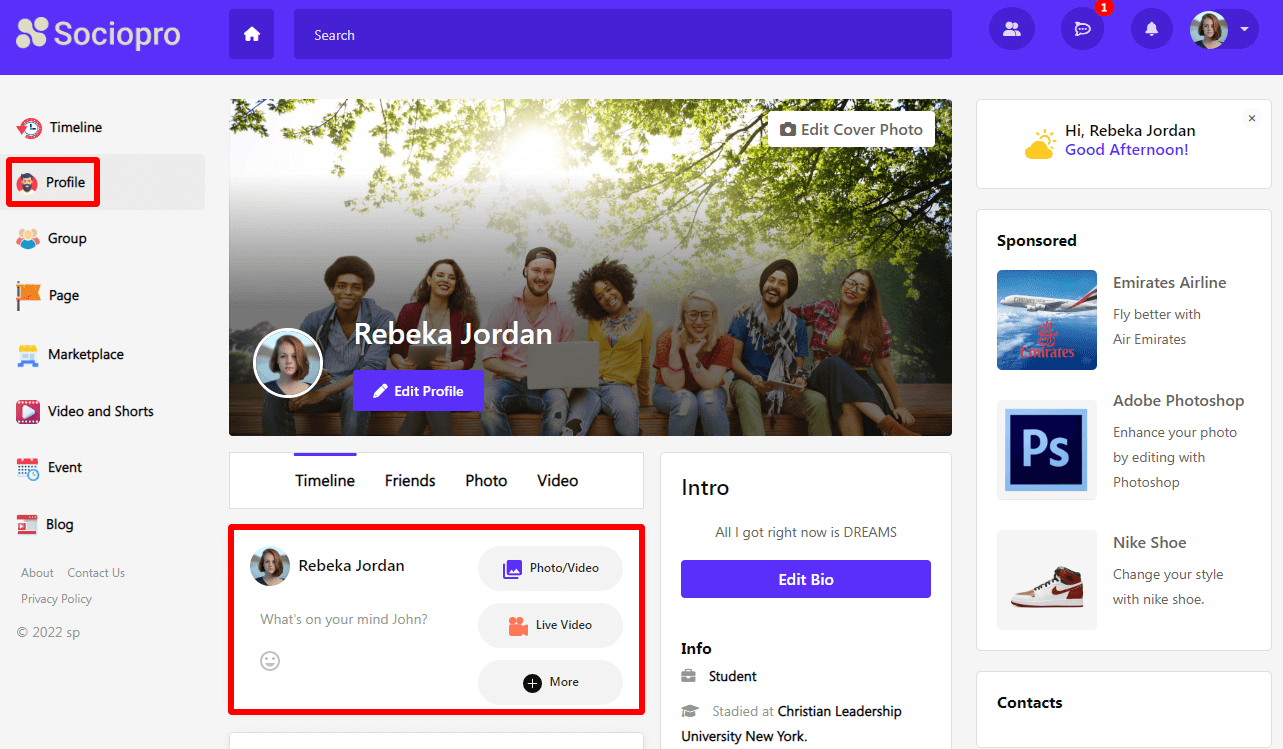This screenshot has width=1283, height=749.
Task: Expand More post options
Action: click(550, 682)
